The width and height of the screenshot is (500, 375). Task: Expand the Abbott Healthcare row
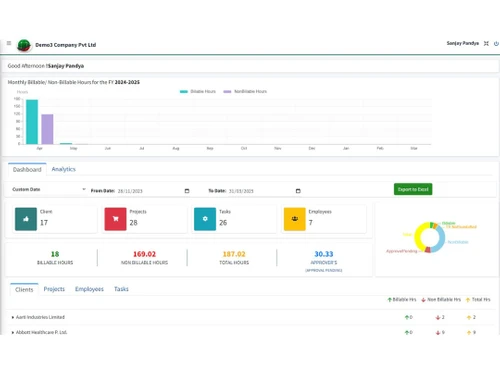click(x=13, y=332)
